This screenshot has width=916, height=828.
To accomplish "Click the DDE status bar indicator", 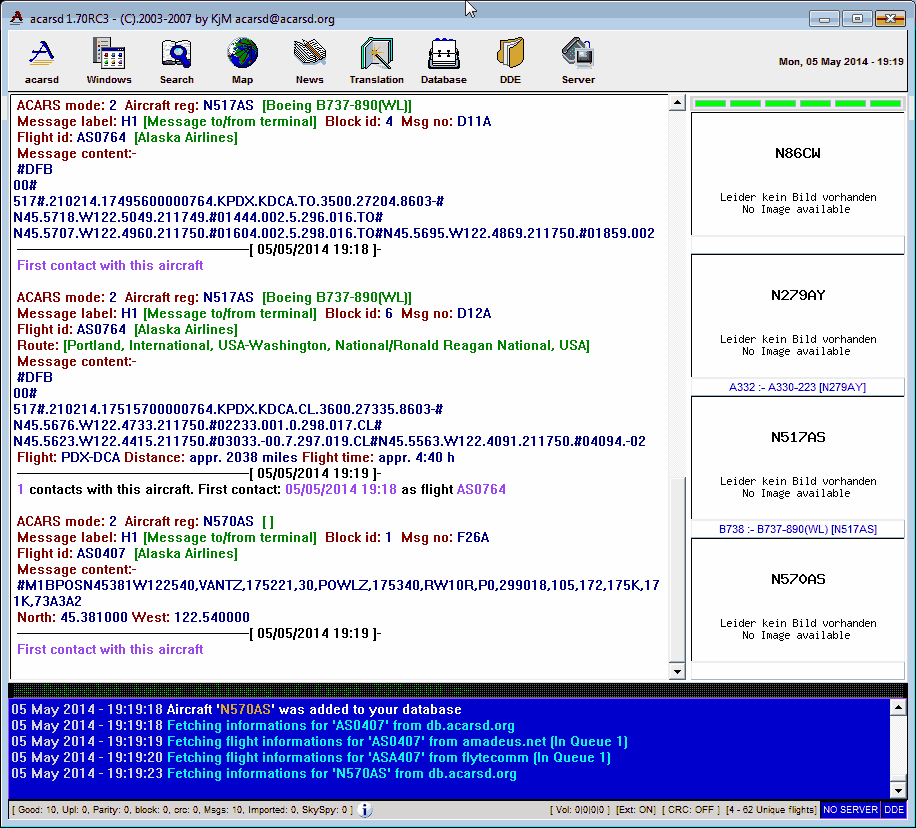I will 893,809.
